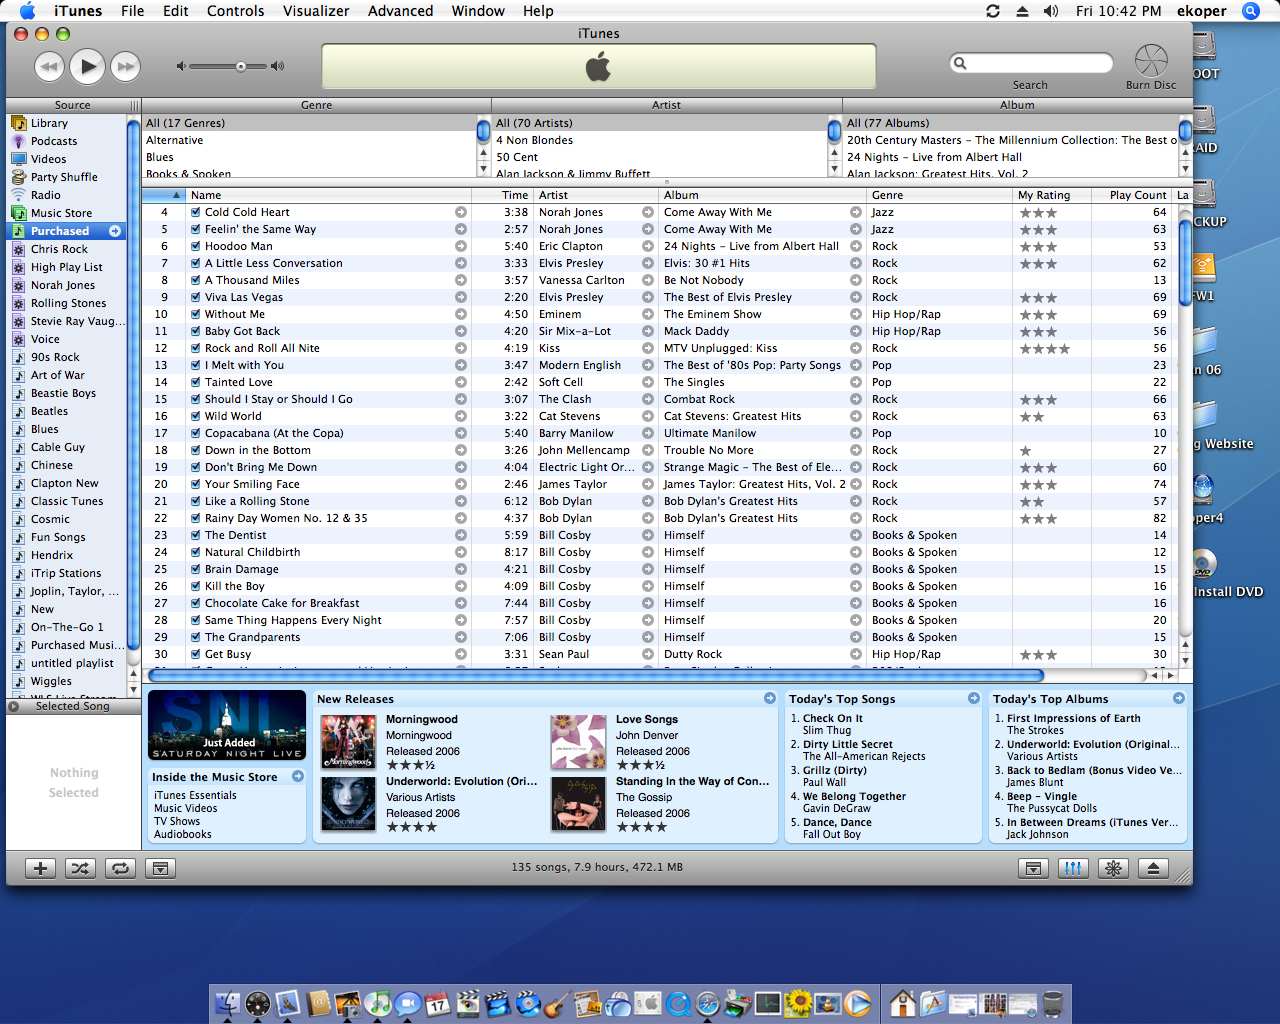This screenshot has width=1280, height=1024.
Task: Click album arrow next to Be Not Nobody
Action: tap(856, 280)
